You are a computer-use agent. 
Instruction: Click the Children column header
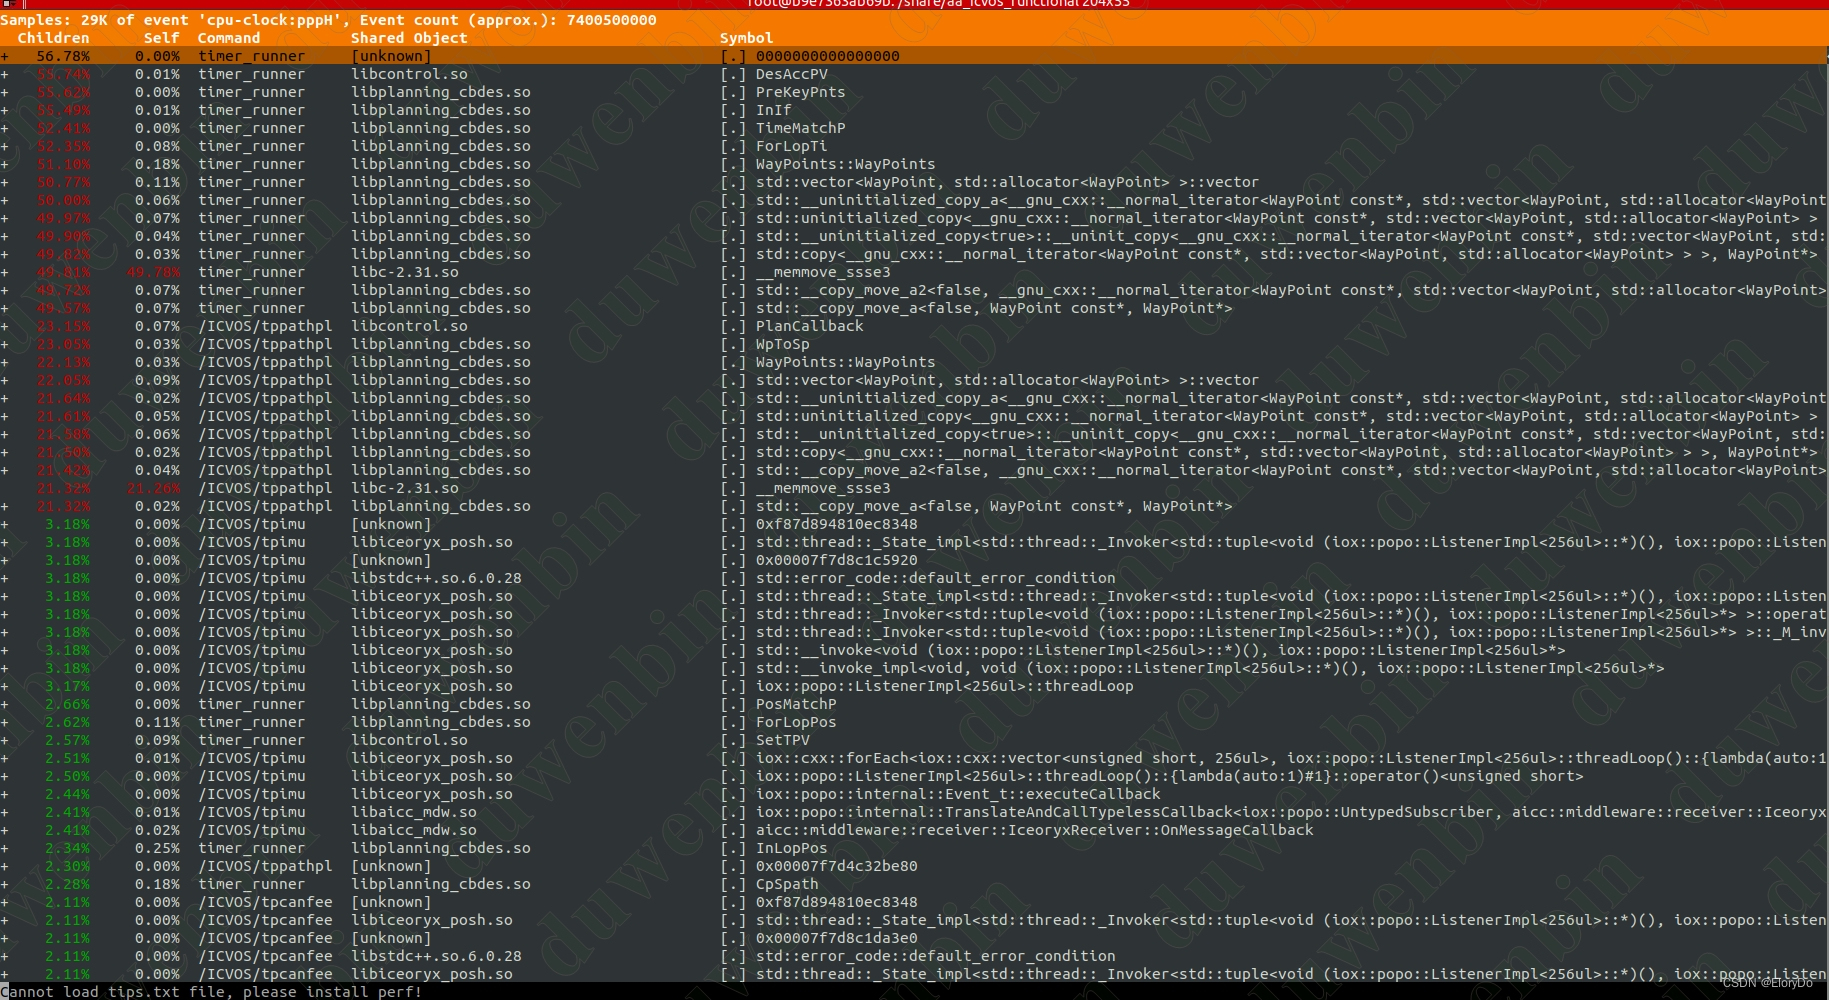54,38
